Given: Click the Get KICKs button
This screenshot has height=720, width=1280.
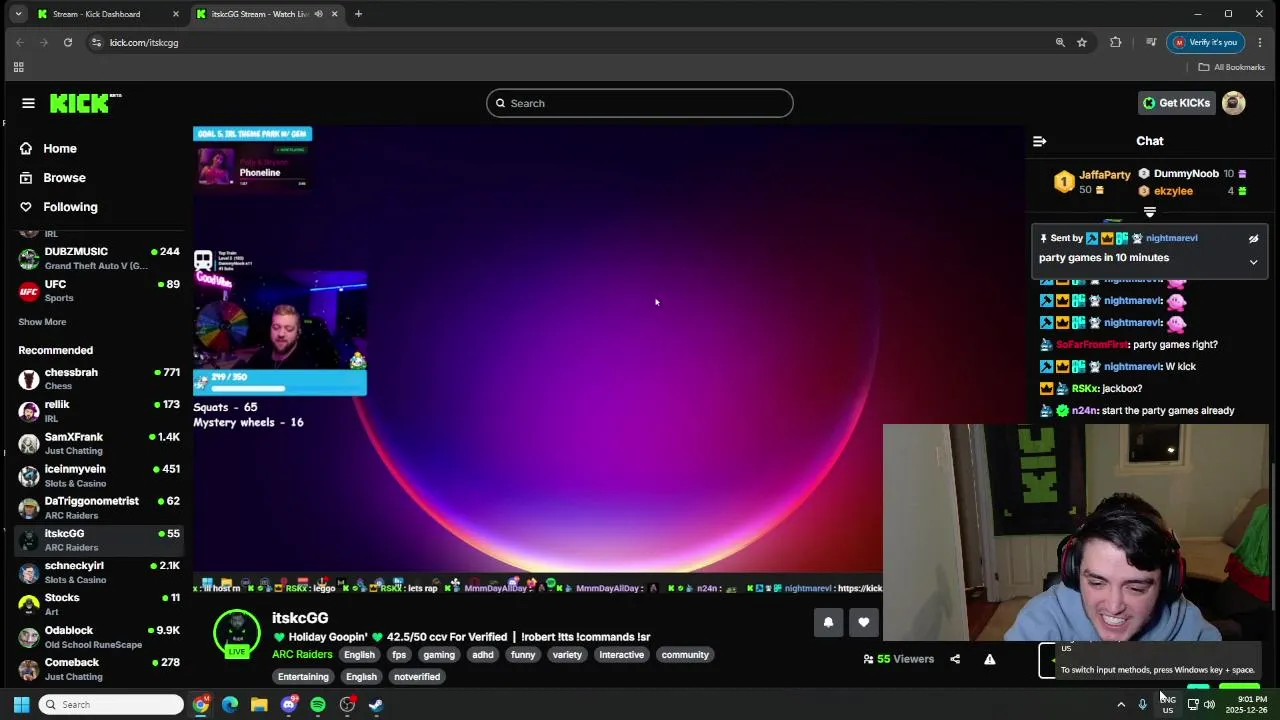Looking at the screenshot, I should tap(1177, 103).
